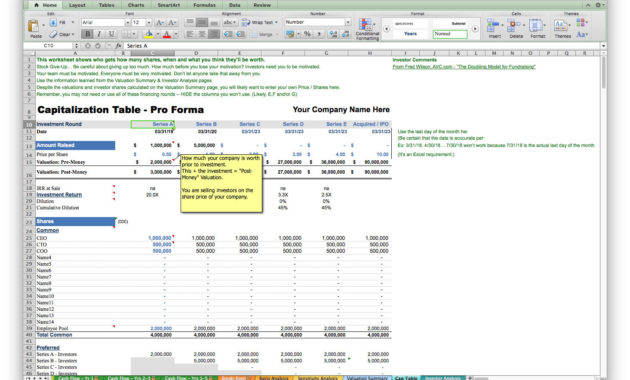Screen dimensions: 630x380
Task: Click the Wrap Text button
Action: click(x=259, y=22)
